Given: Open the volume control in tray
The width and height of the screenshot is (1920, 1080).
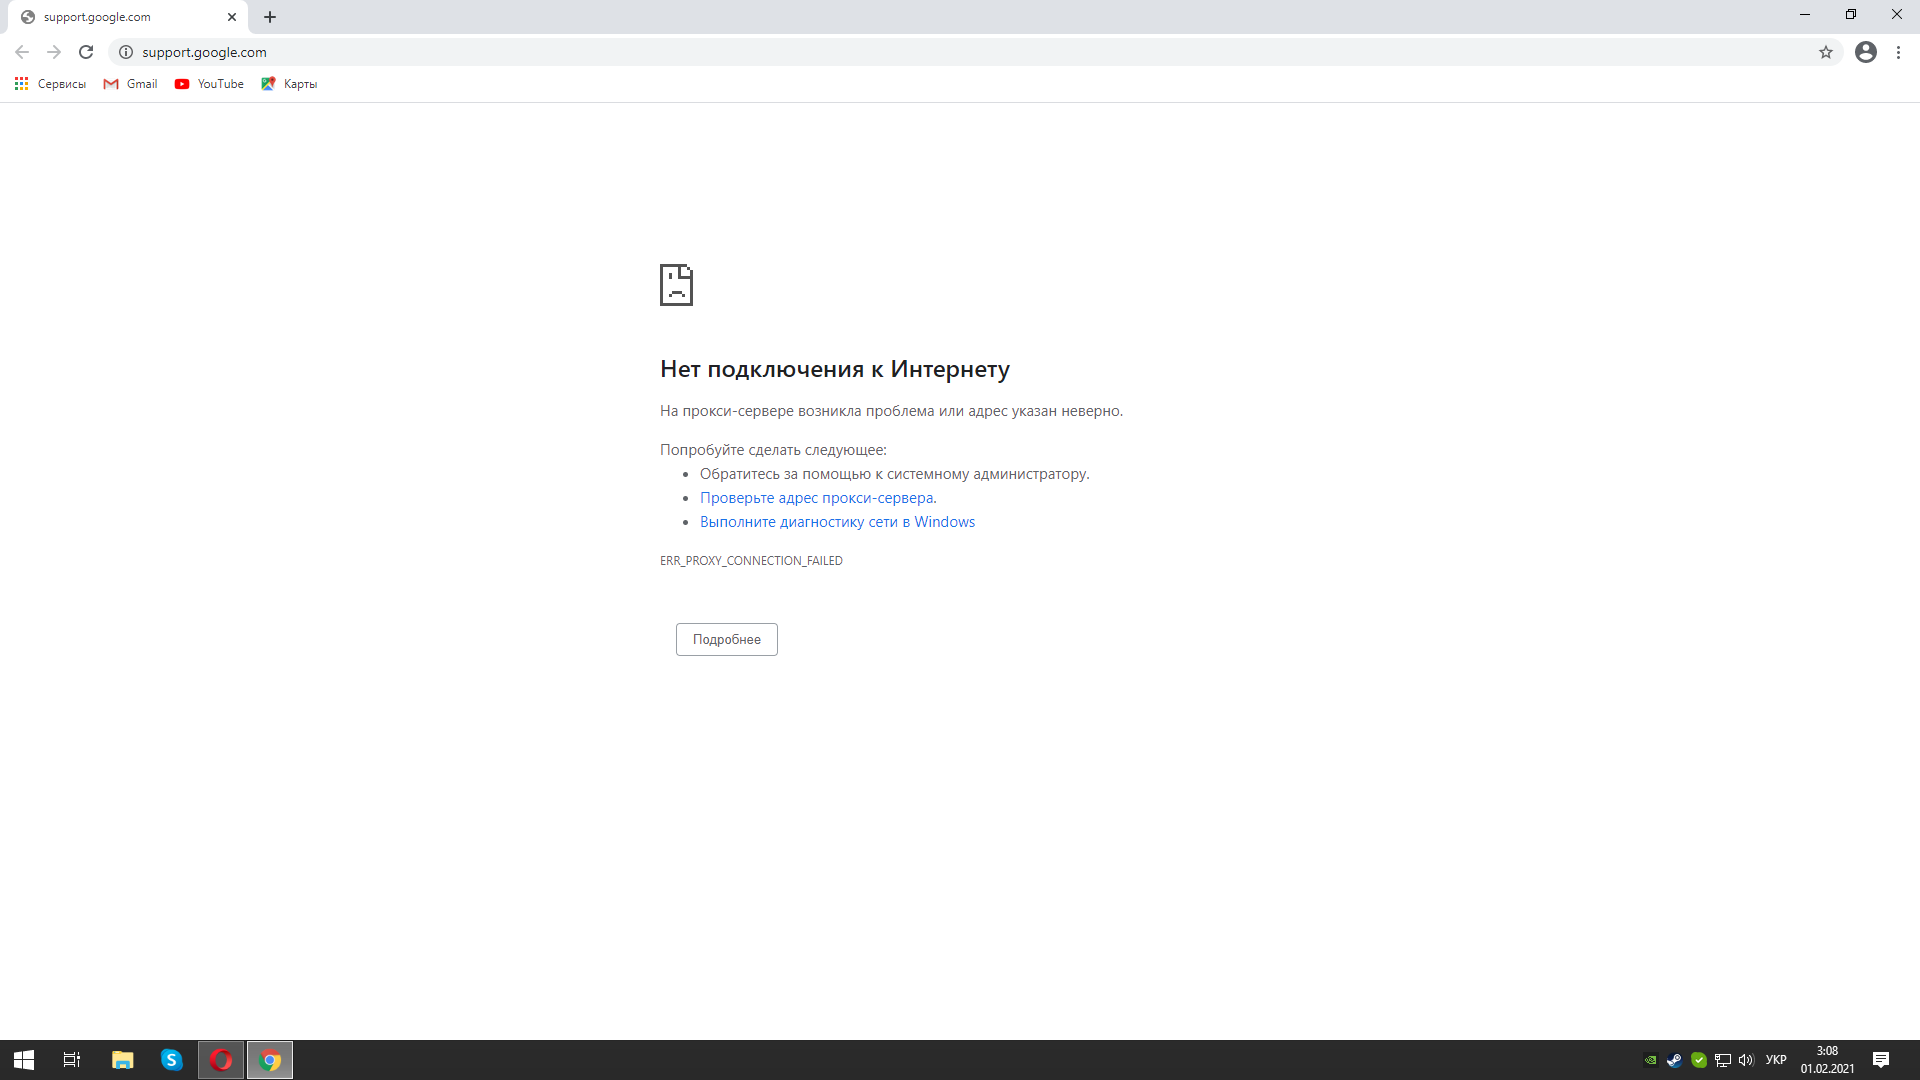Looking at the screenshot, I should [1746, 1060].
